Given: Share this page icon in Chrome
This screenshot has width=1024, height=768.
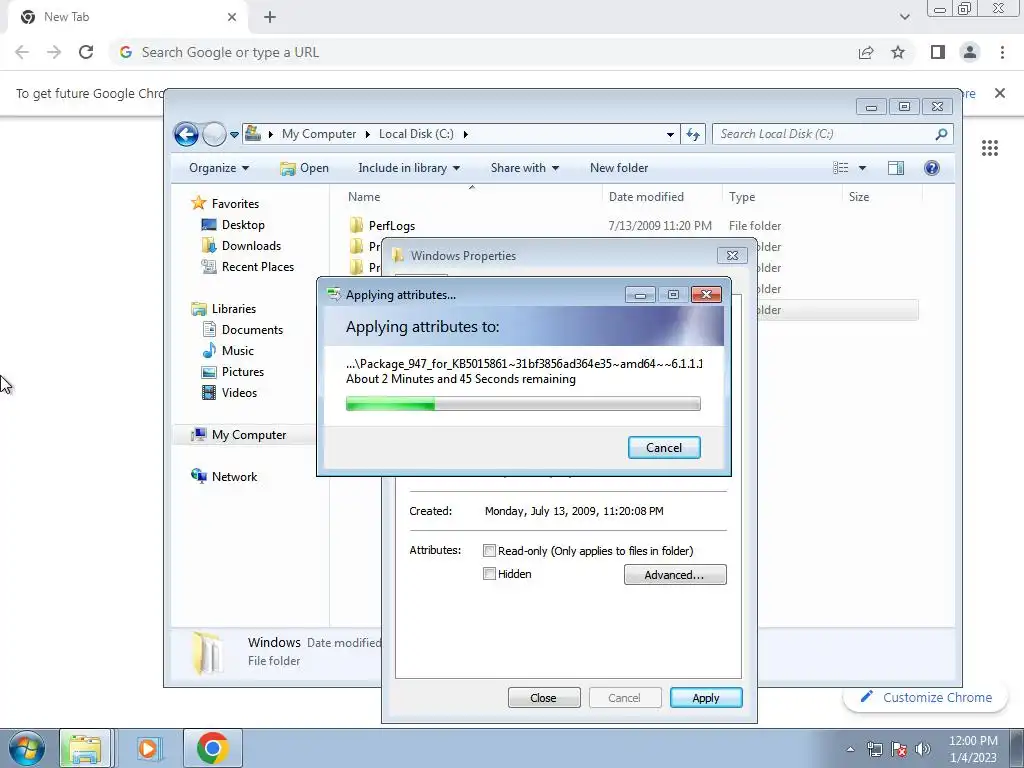Looking at the screenshot, I should tap(866, 52).
